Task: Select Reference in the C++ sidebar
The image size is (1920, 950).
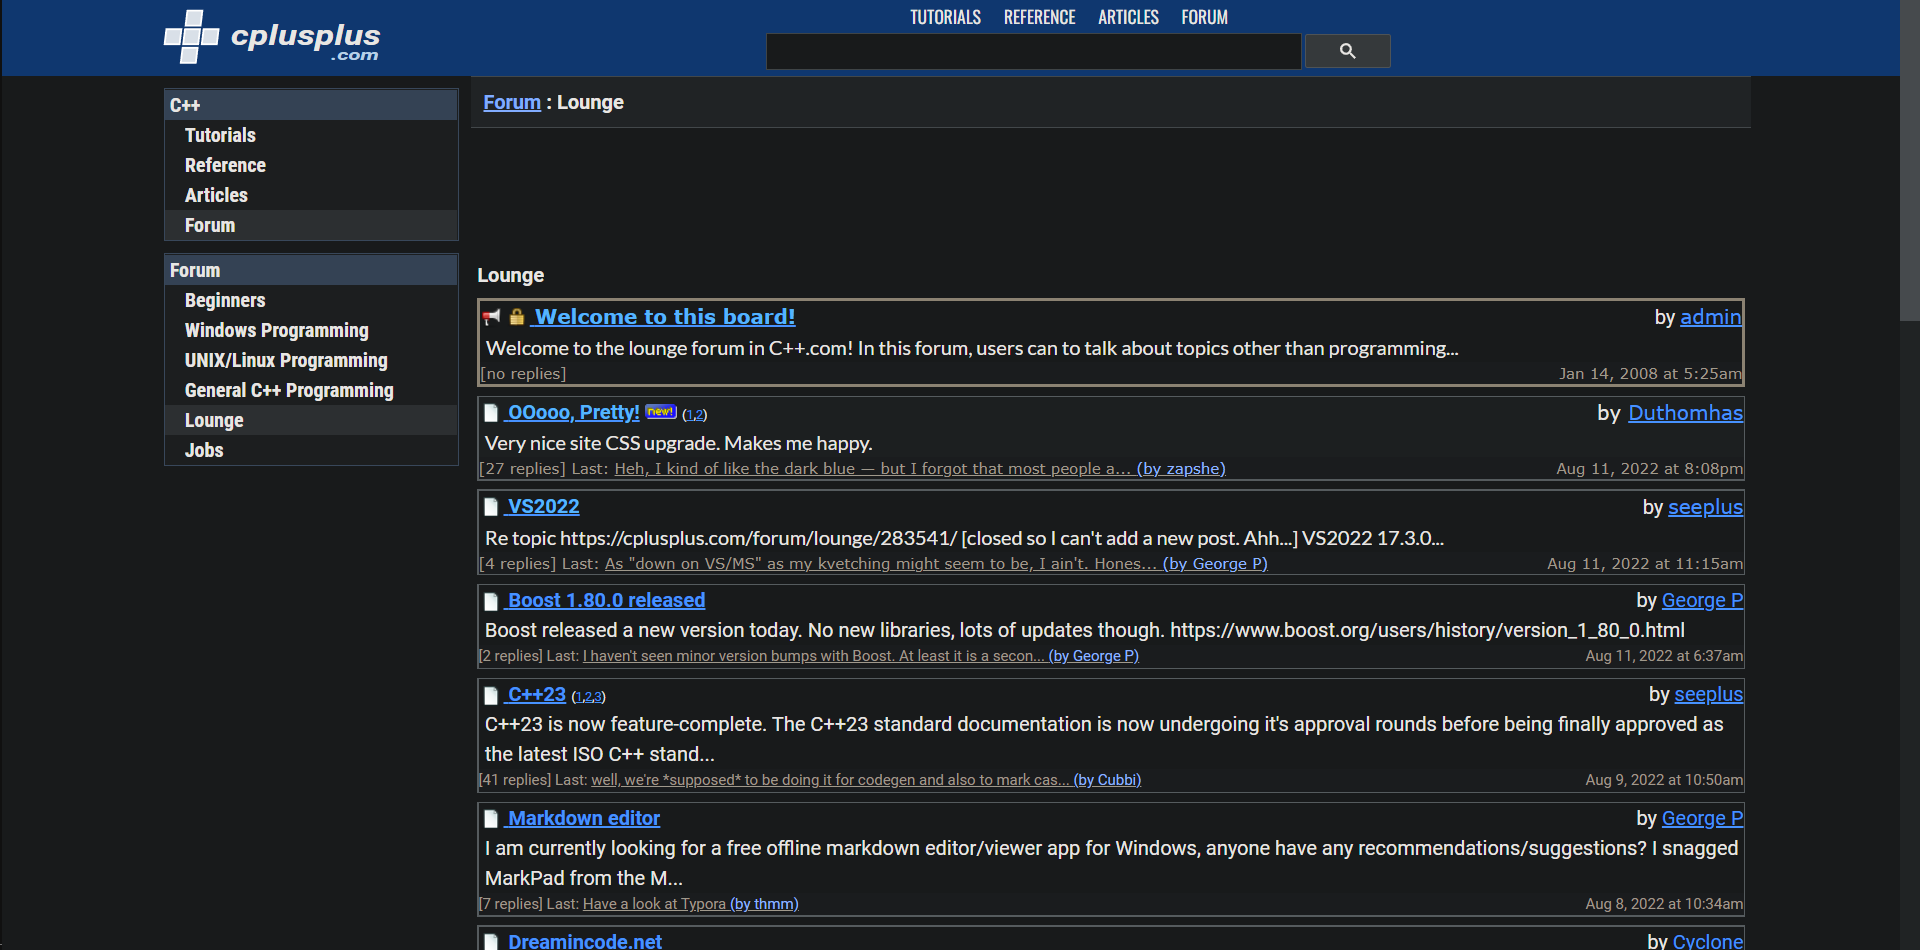Action: tap(311, 165)
